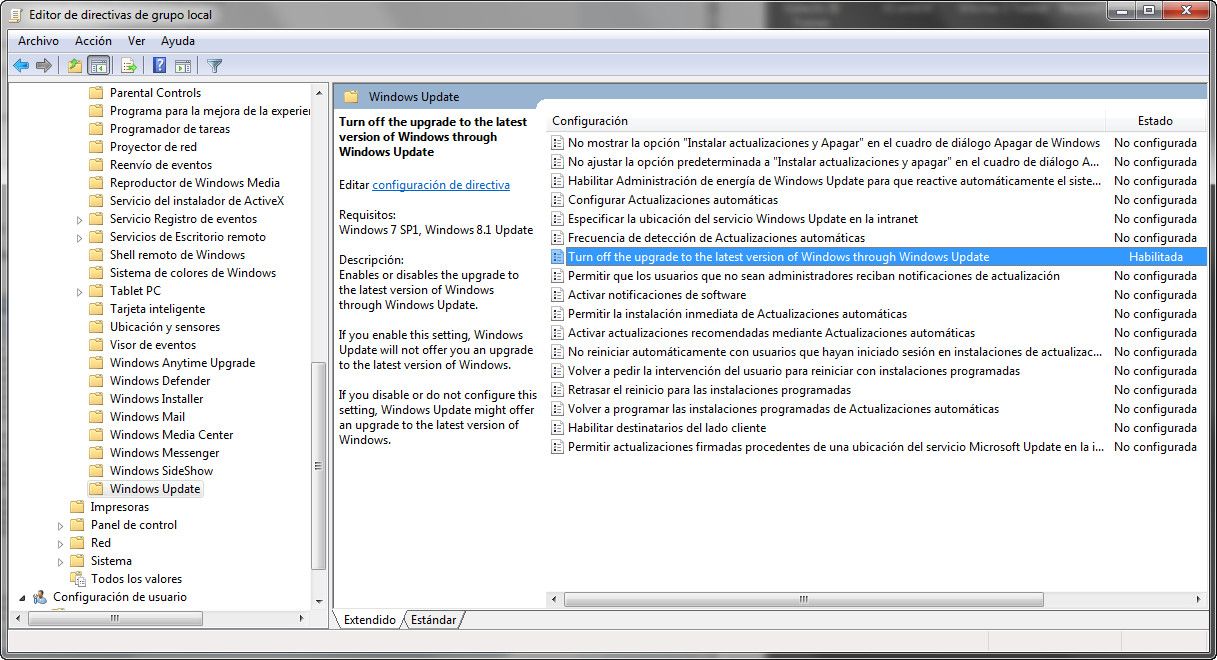Click the Parental Controls folder icon
This screenshot has width=1217, height=660.
click(96, 93)
